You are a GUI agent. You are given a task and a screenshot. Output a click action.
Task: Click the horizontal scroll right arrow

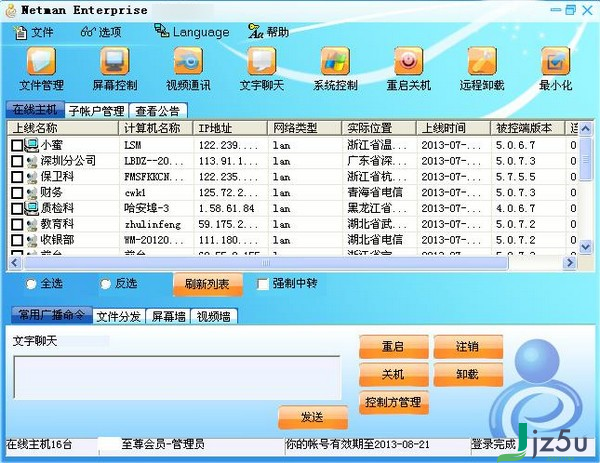(x=570, y=263)
